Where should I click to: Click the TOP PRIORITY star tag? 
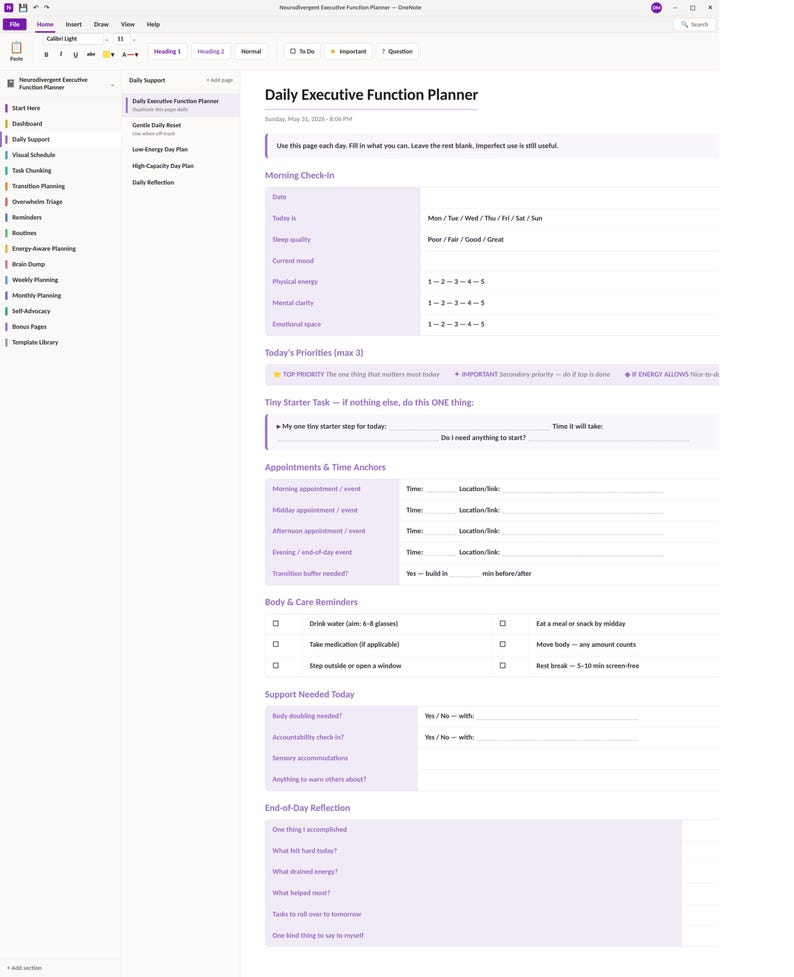click(356, 374)
